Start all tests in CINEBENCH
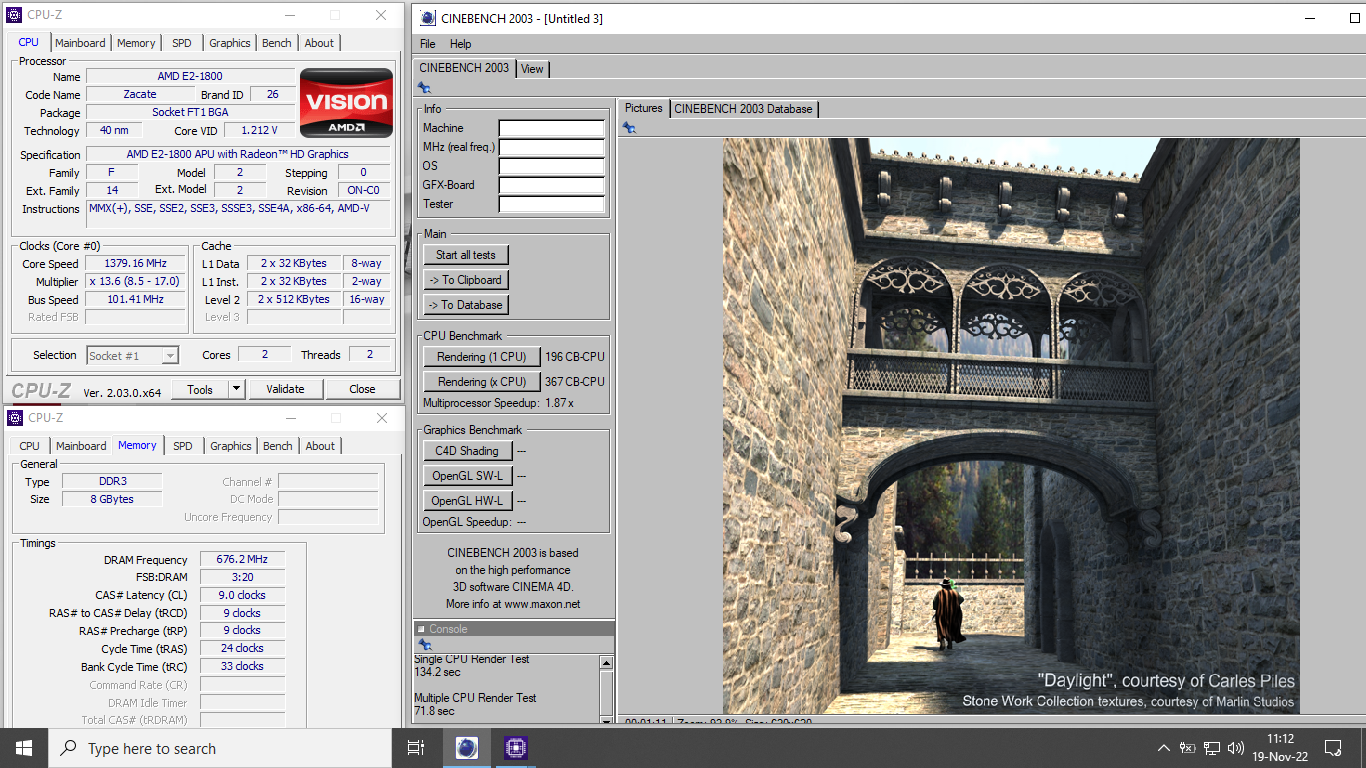Screen dimensions: 1366x768 466,255
